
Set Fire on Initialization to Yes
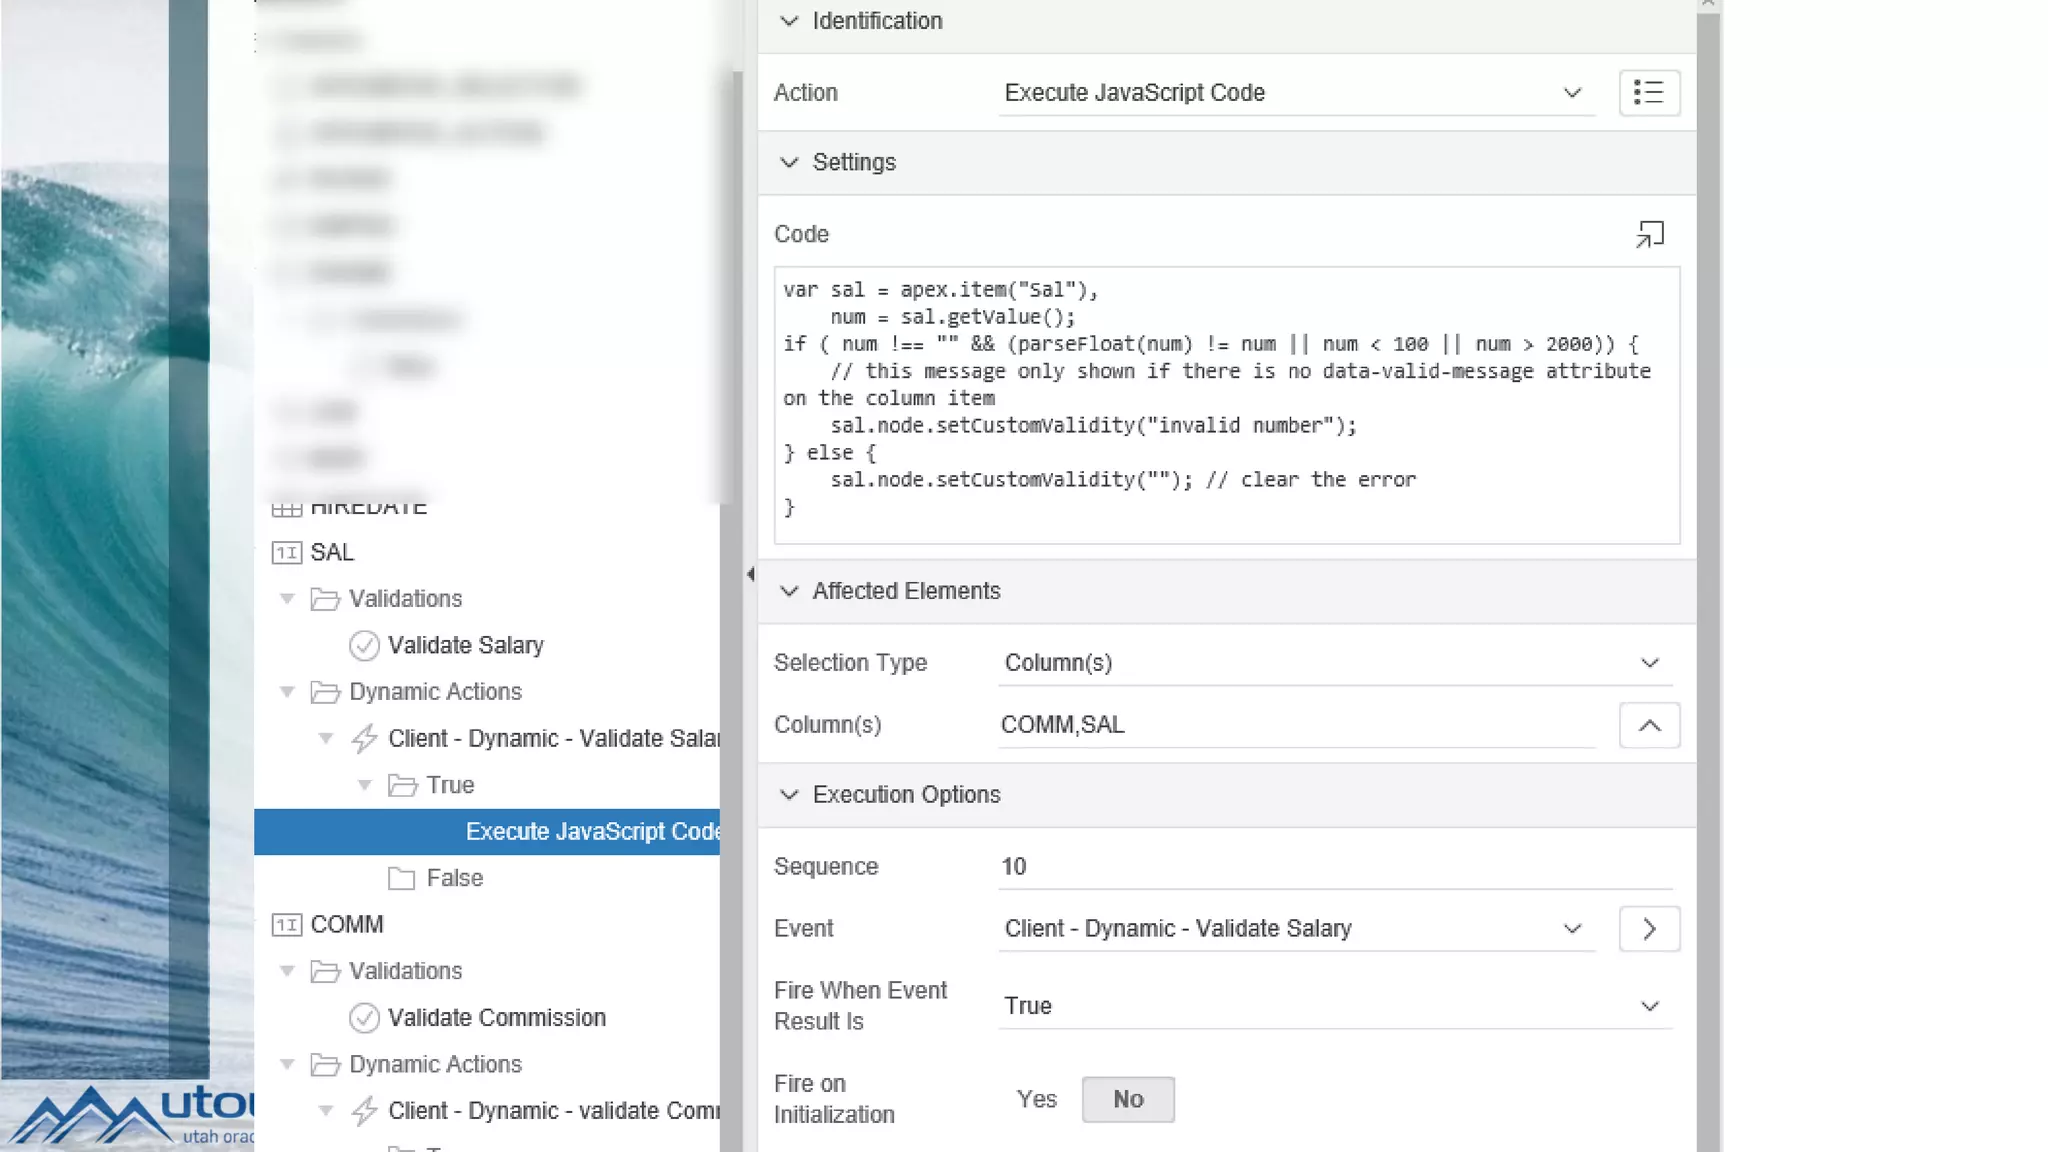[x=1037, y=1100]
